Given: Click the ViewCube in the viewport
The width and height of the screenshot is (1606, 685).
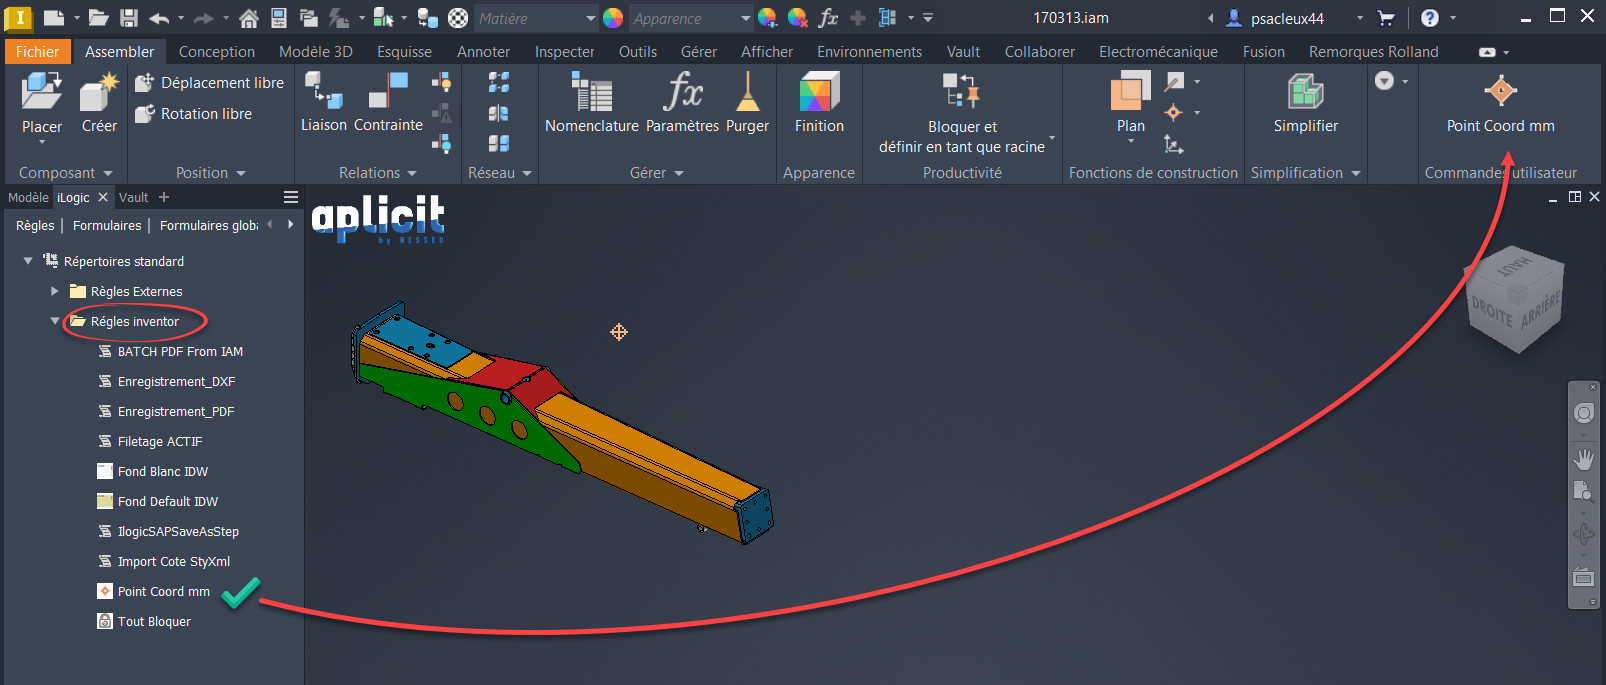Looking at the screenshot, I should coord(1515,300).
